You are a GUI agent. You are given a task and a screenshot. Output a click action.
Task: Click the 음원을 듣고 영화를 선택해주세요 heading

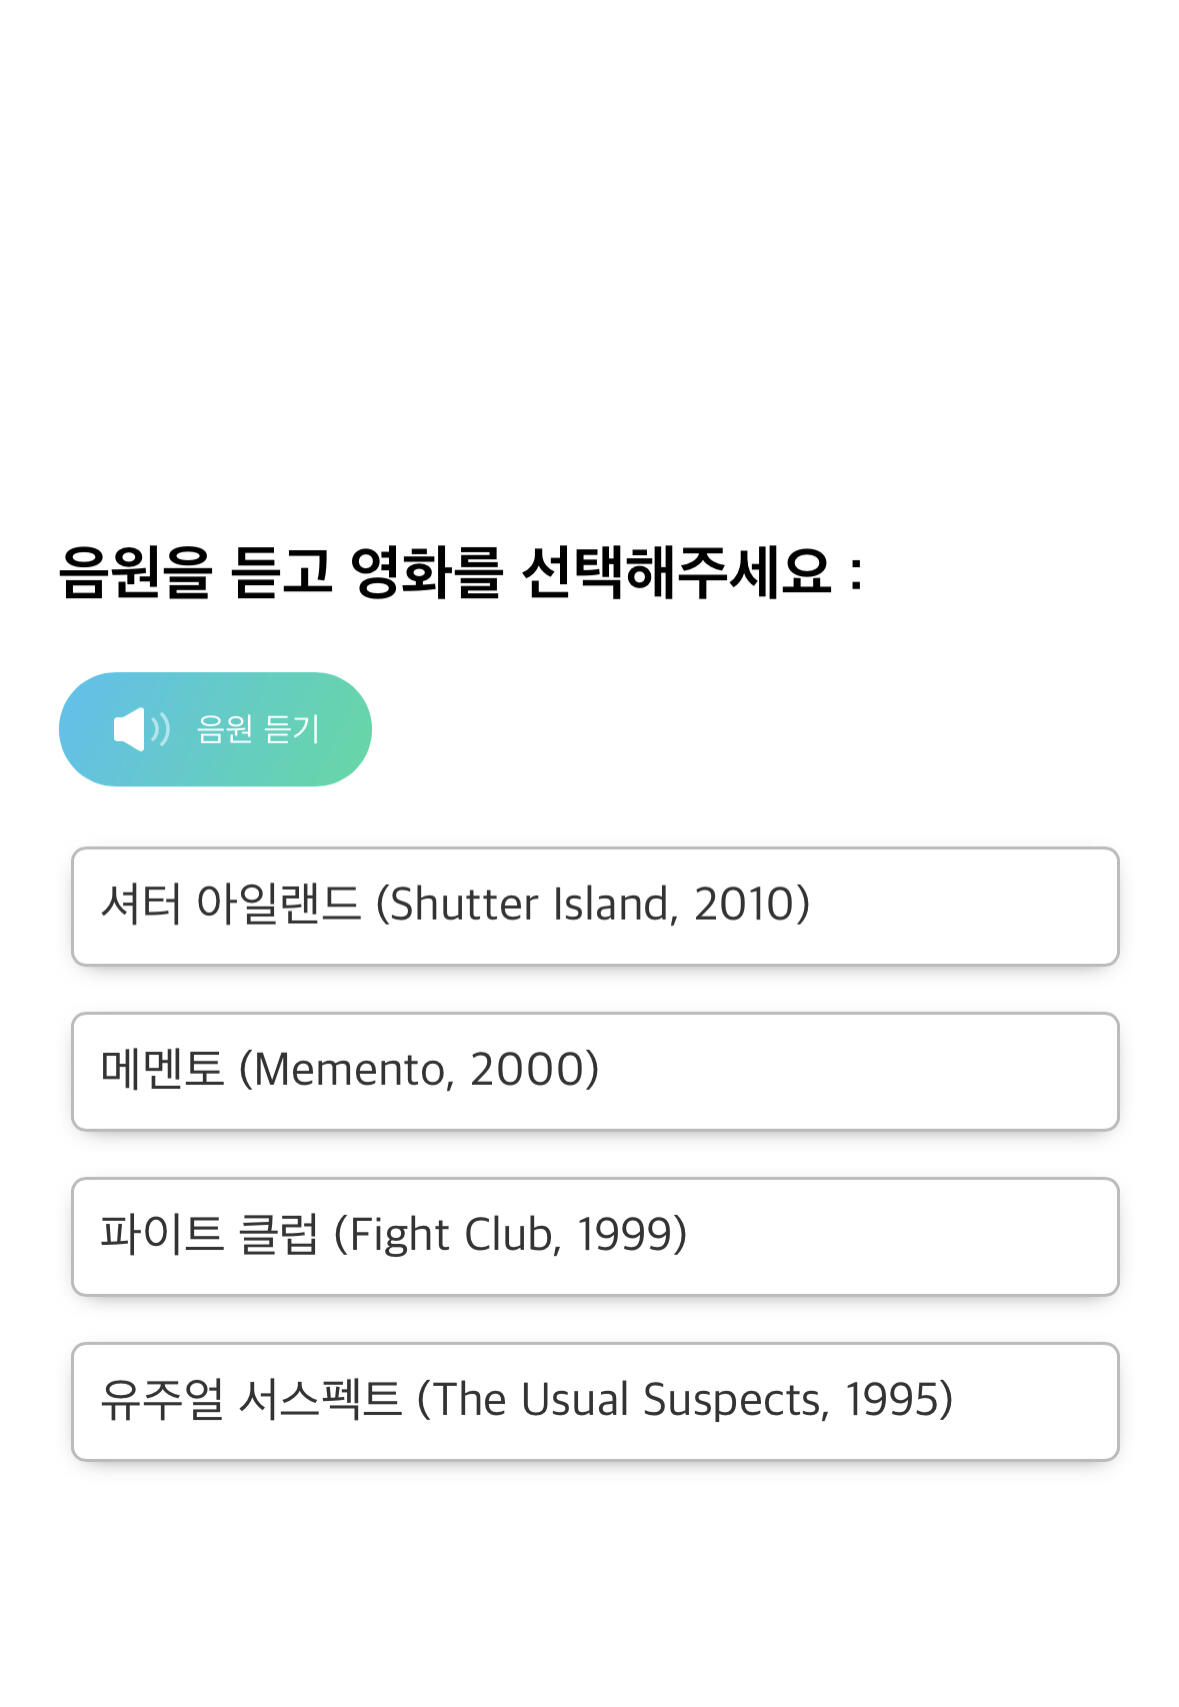(x=460, y=573)
